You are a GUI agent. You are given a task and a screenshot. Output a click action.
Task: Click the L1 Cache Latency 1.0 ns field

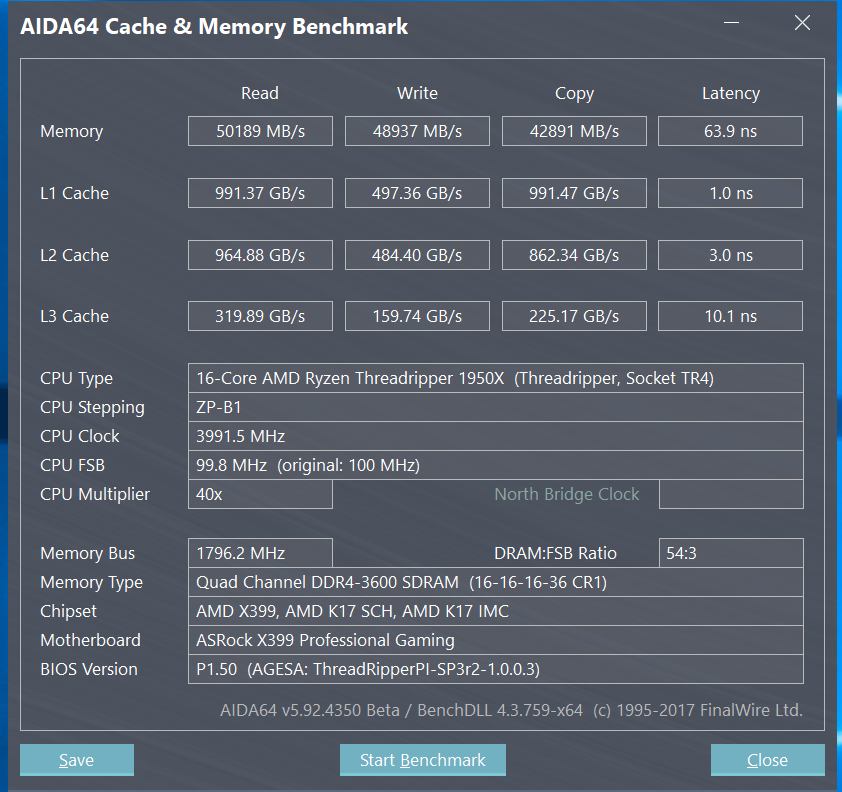[x=730, y=193]
